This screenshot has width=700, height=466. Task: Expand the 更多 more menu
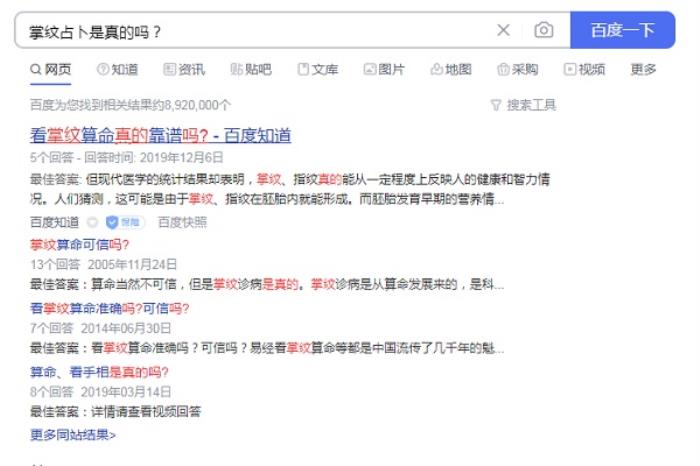click(x=643, y=69)
